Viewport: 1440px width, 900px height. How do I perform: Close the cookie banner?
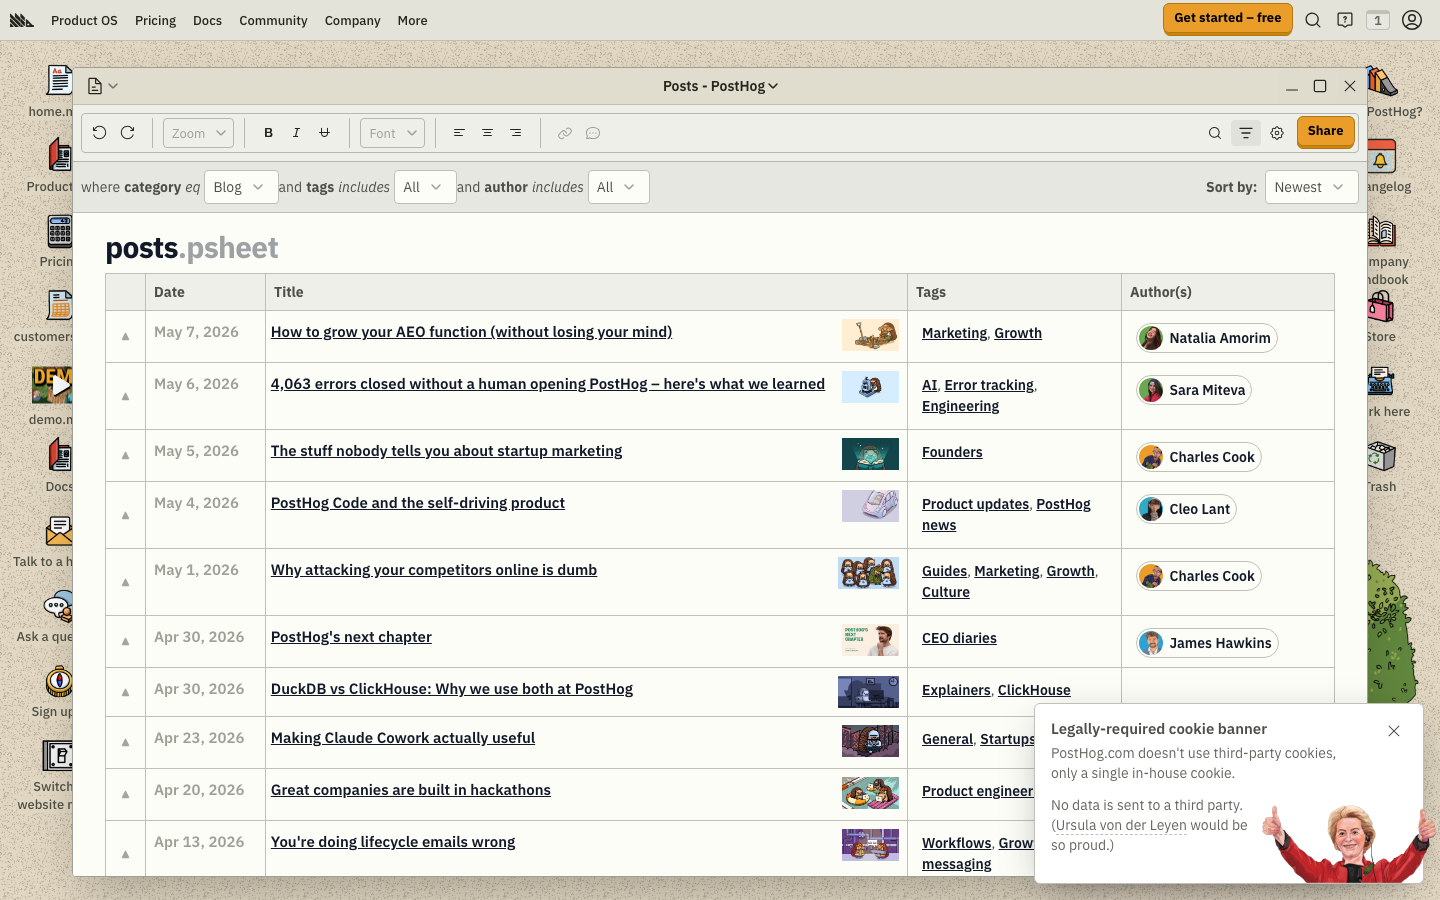tap(1394, 731)
